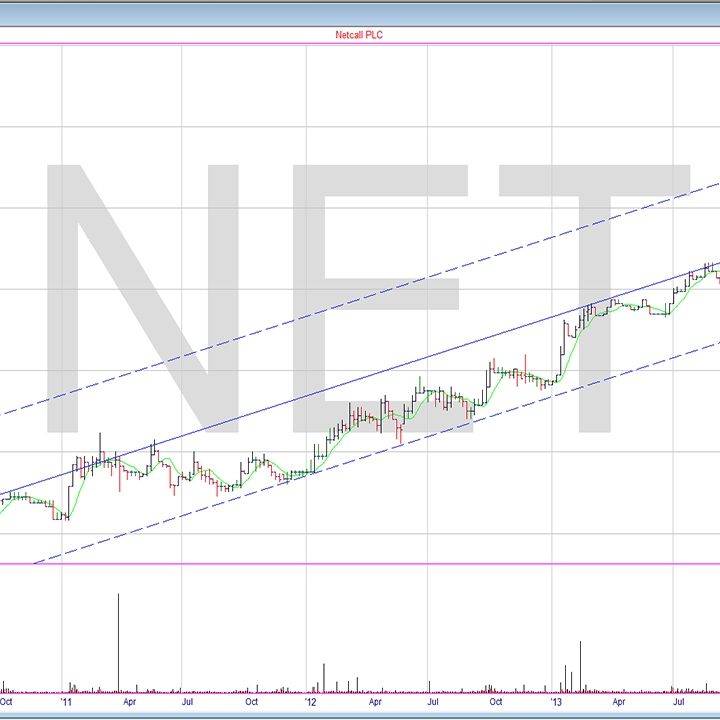Click the tall volume bar in early 2012

[324, 676]
